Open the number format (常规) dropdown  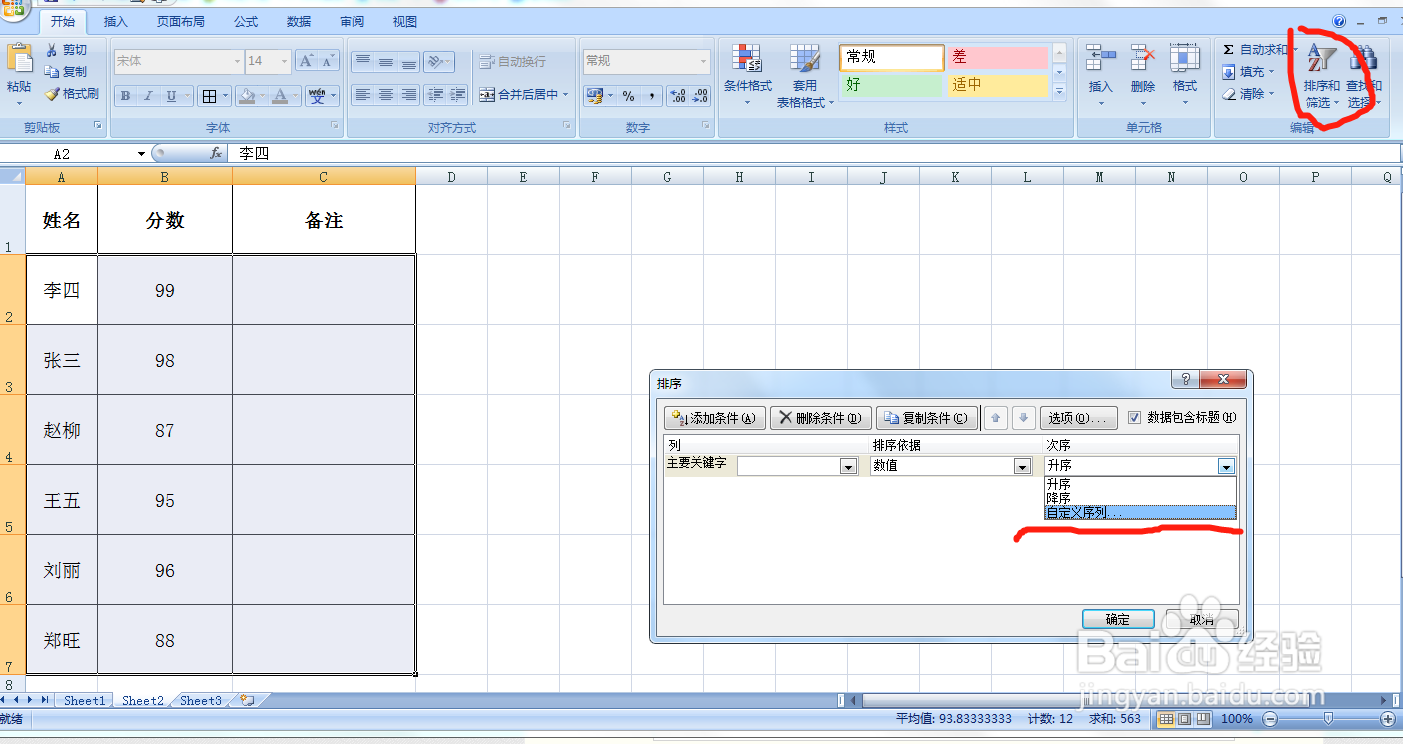[x=704, y=61]
